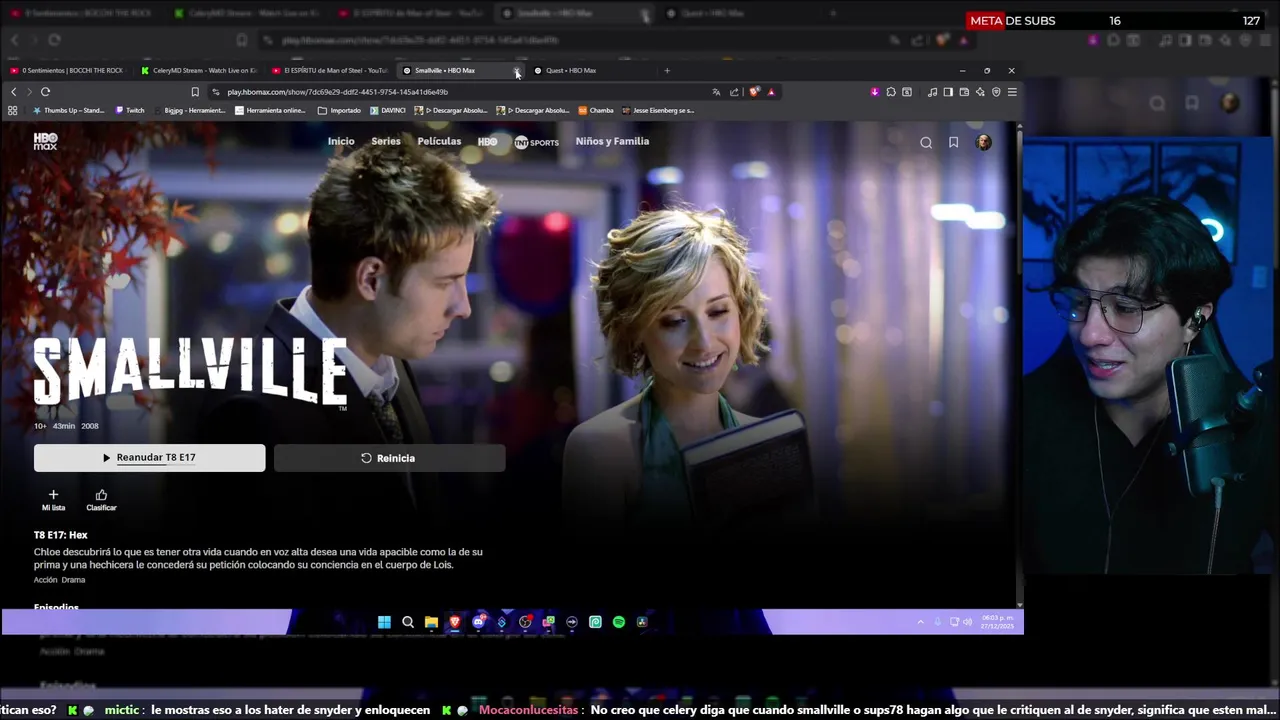Open DaVinci Resolve from the taskbar
Viewport: 1280px width, 720px height.
click(x=642, y=622)
